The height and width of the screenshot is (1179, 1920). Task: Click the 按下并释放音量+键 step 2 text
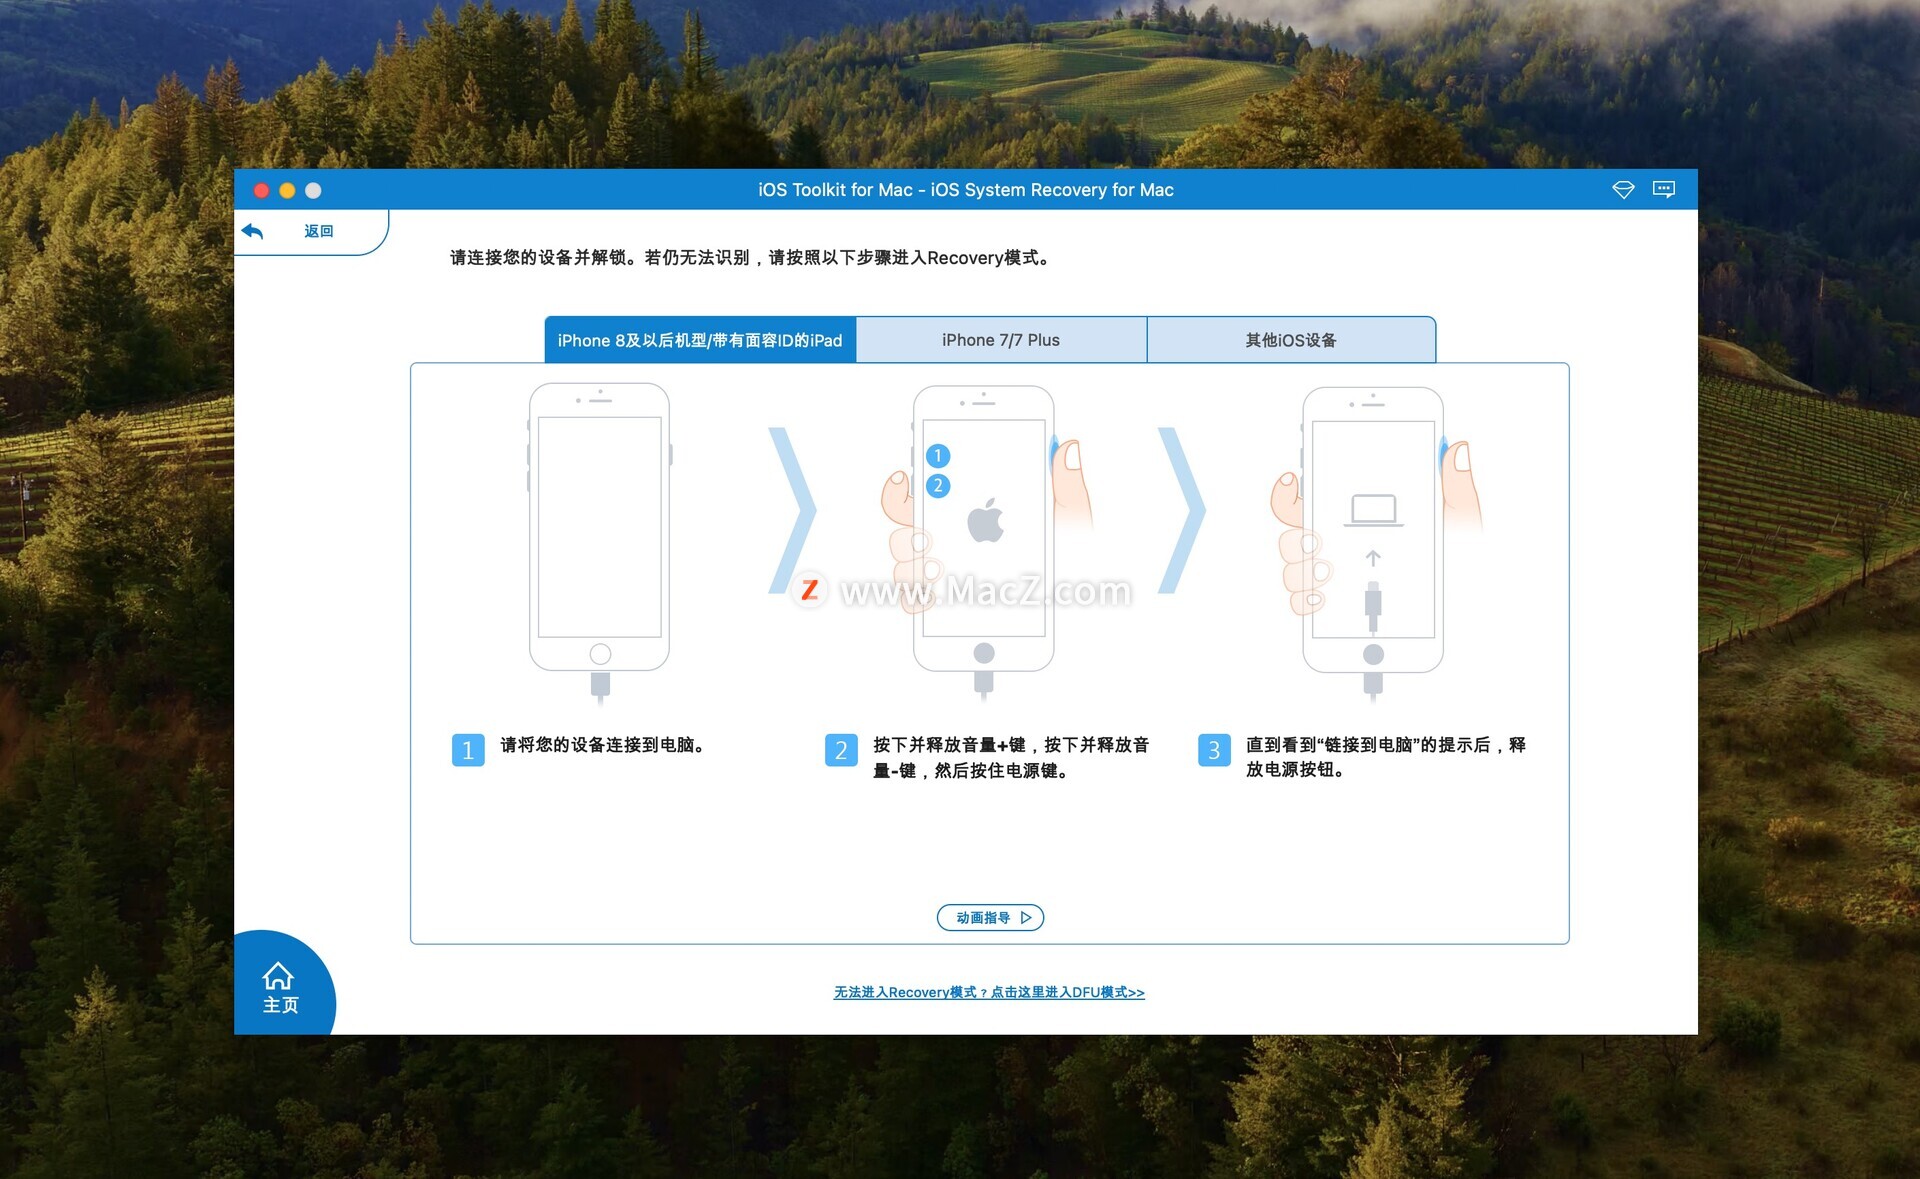(1011, 758)
